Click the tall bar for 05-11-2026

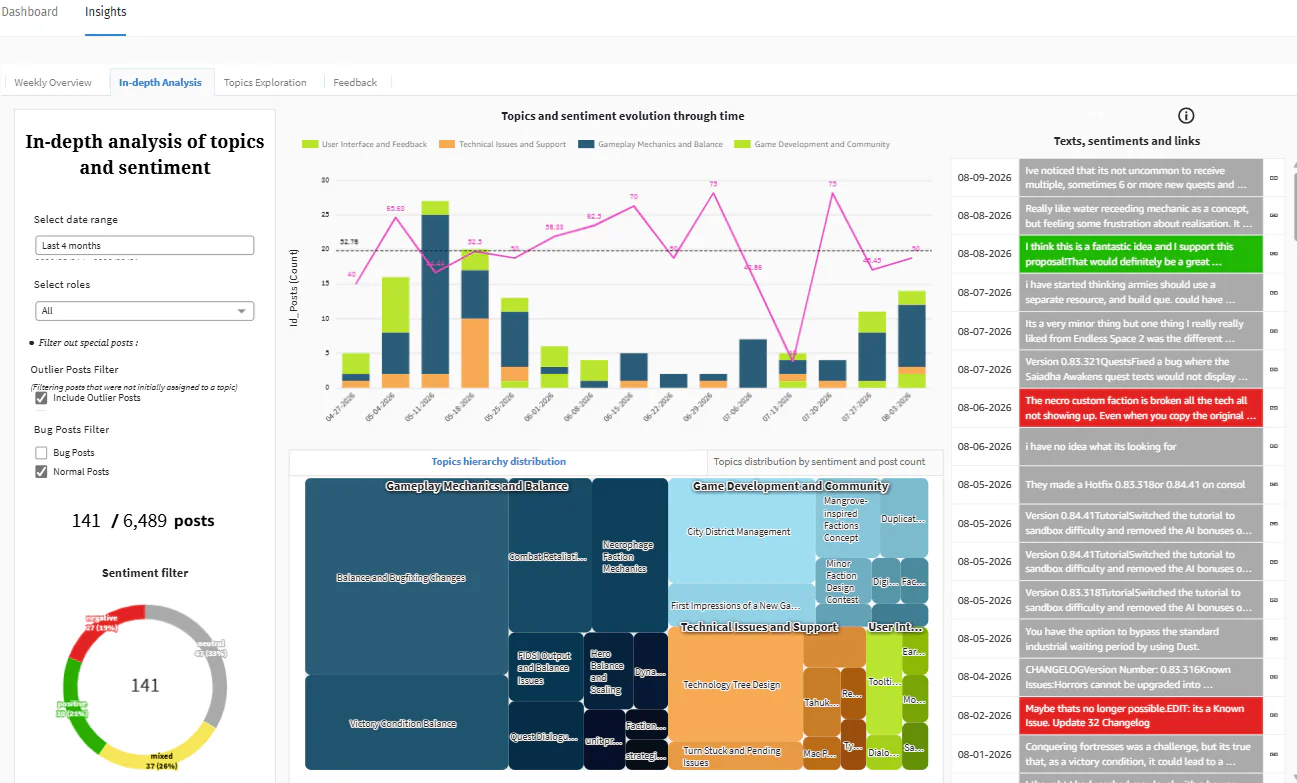click(x=434, y=294)
